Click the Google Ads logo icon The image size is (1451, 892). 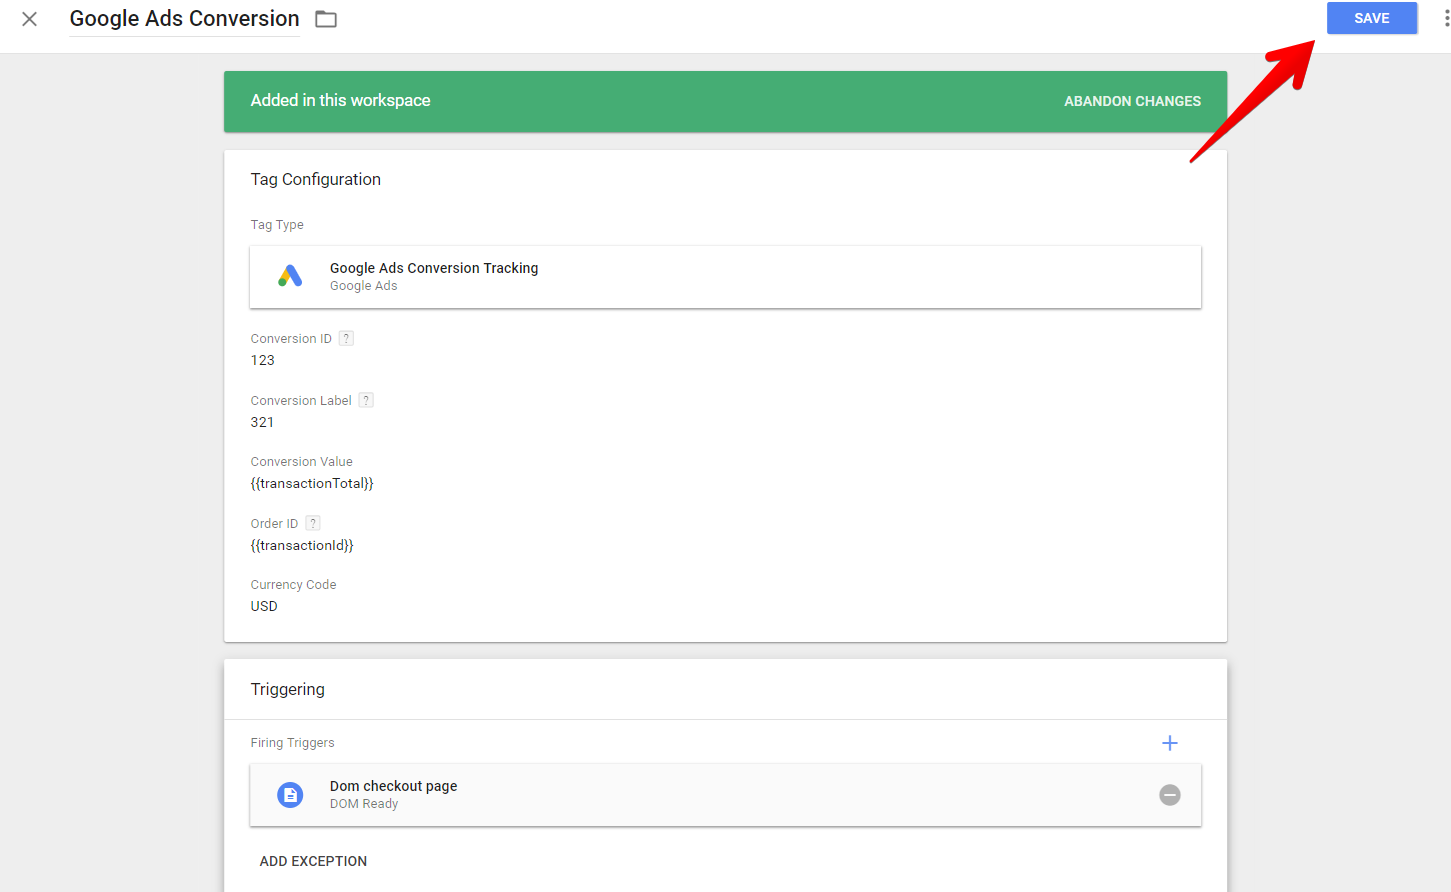290,276
